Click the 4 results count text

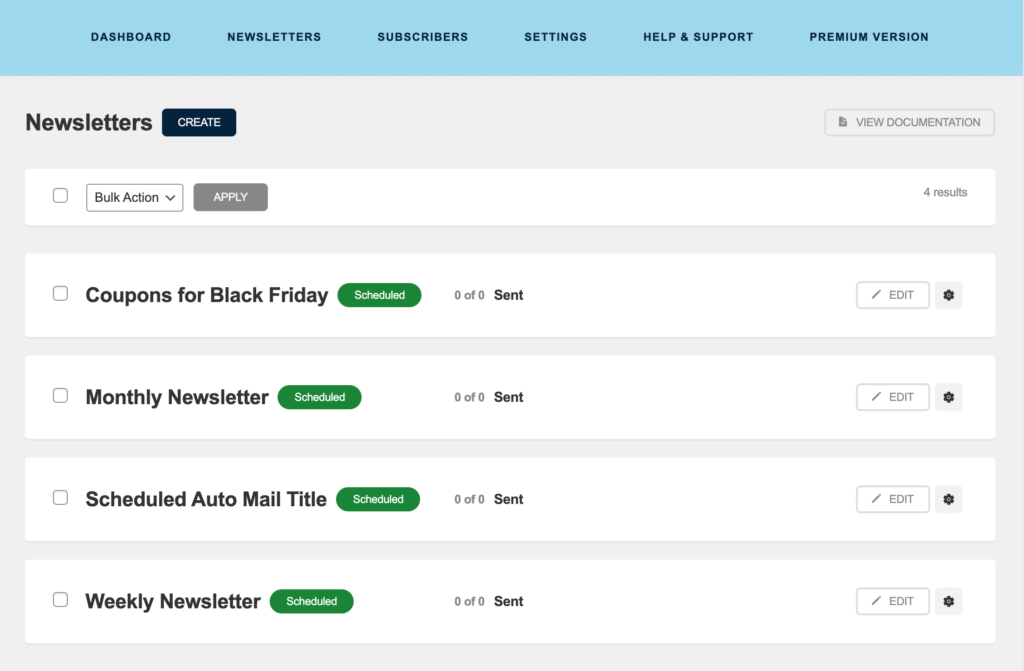pos(945,192)
